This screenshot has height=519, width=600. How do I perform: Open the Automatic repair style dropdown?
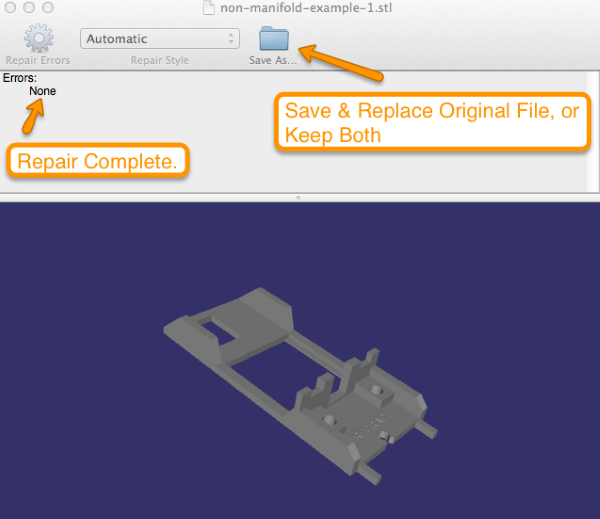click(159, 39)
